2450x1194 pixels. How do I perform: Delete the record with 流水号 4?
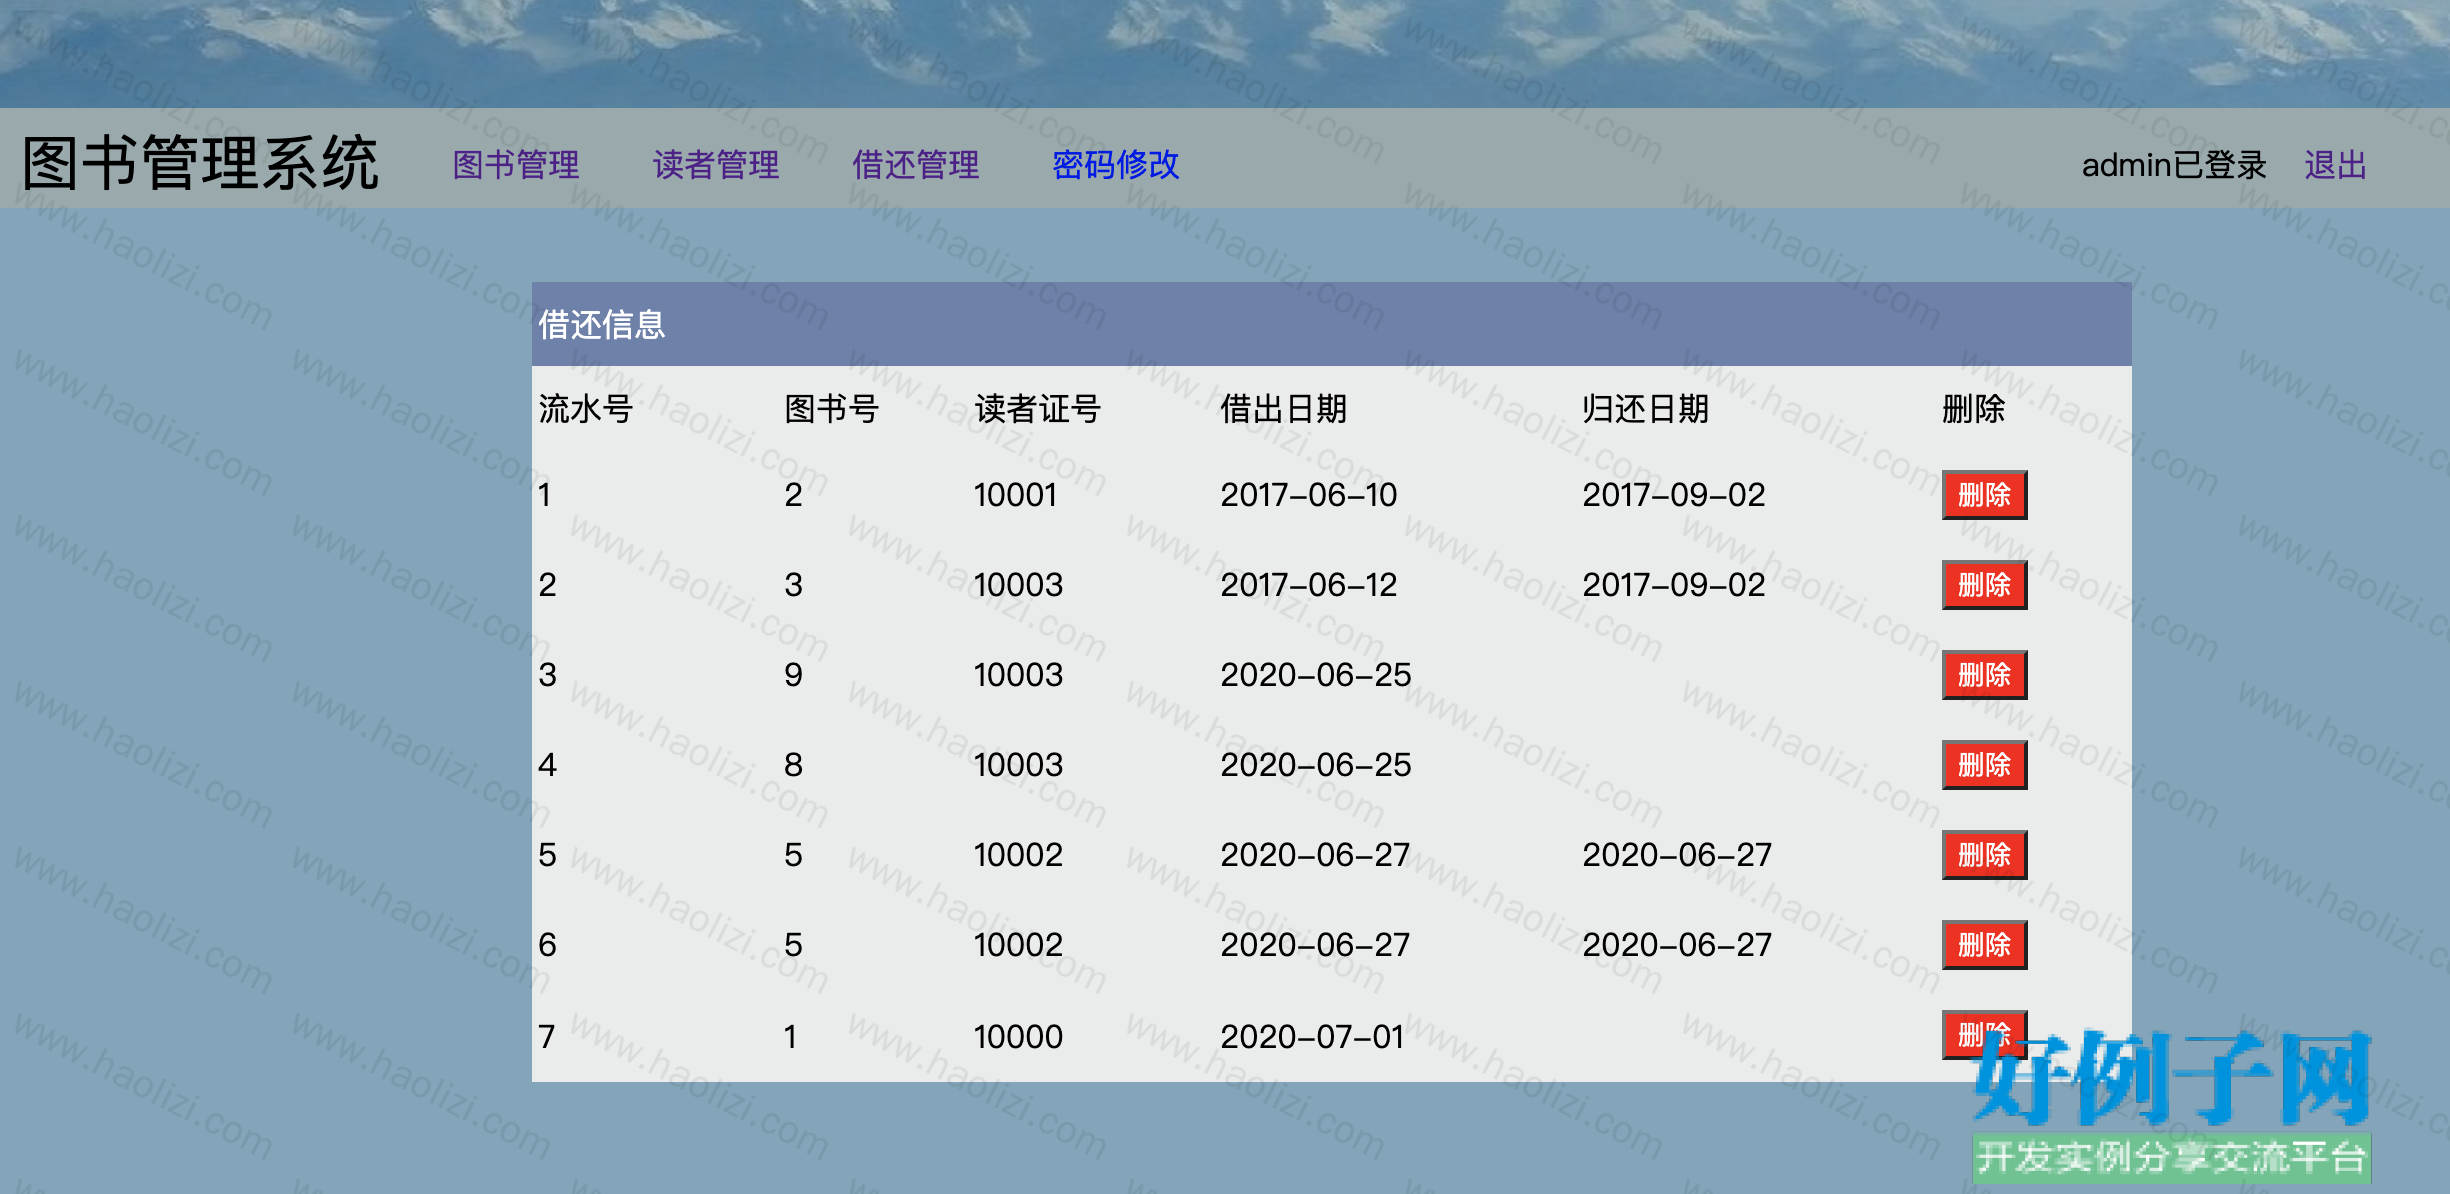point(1984,765)
